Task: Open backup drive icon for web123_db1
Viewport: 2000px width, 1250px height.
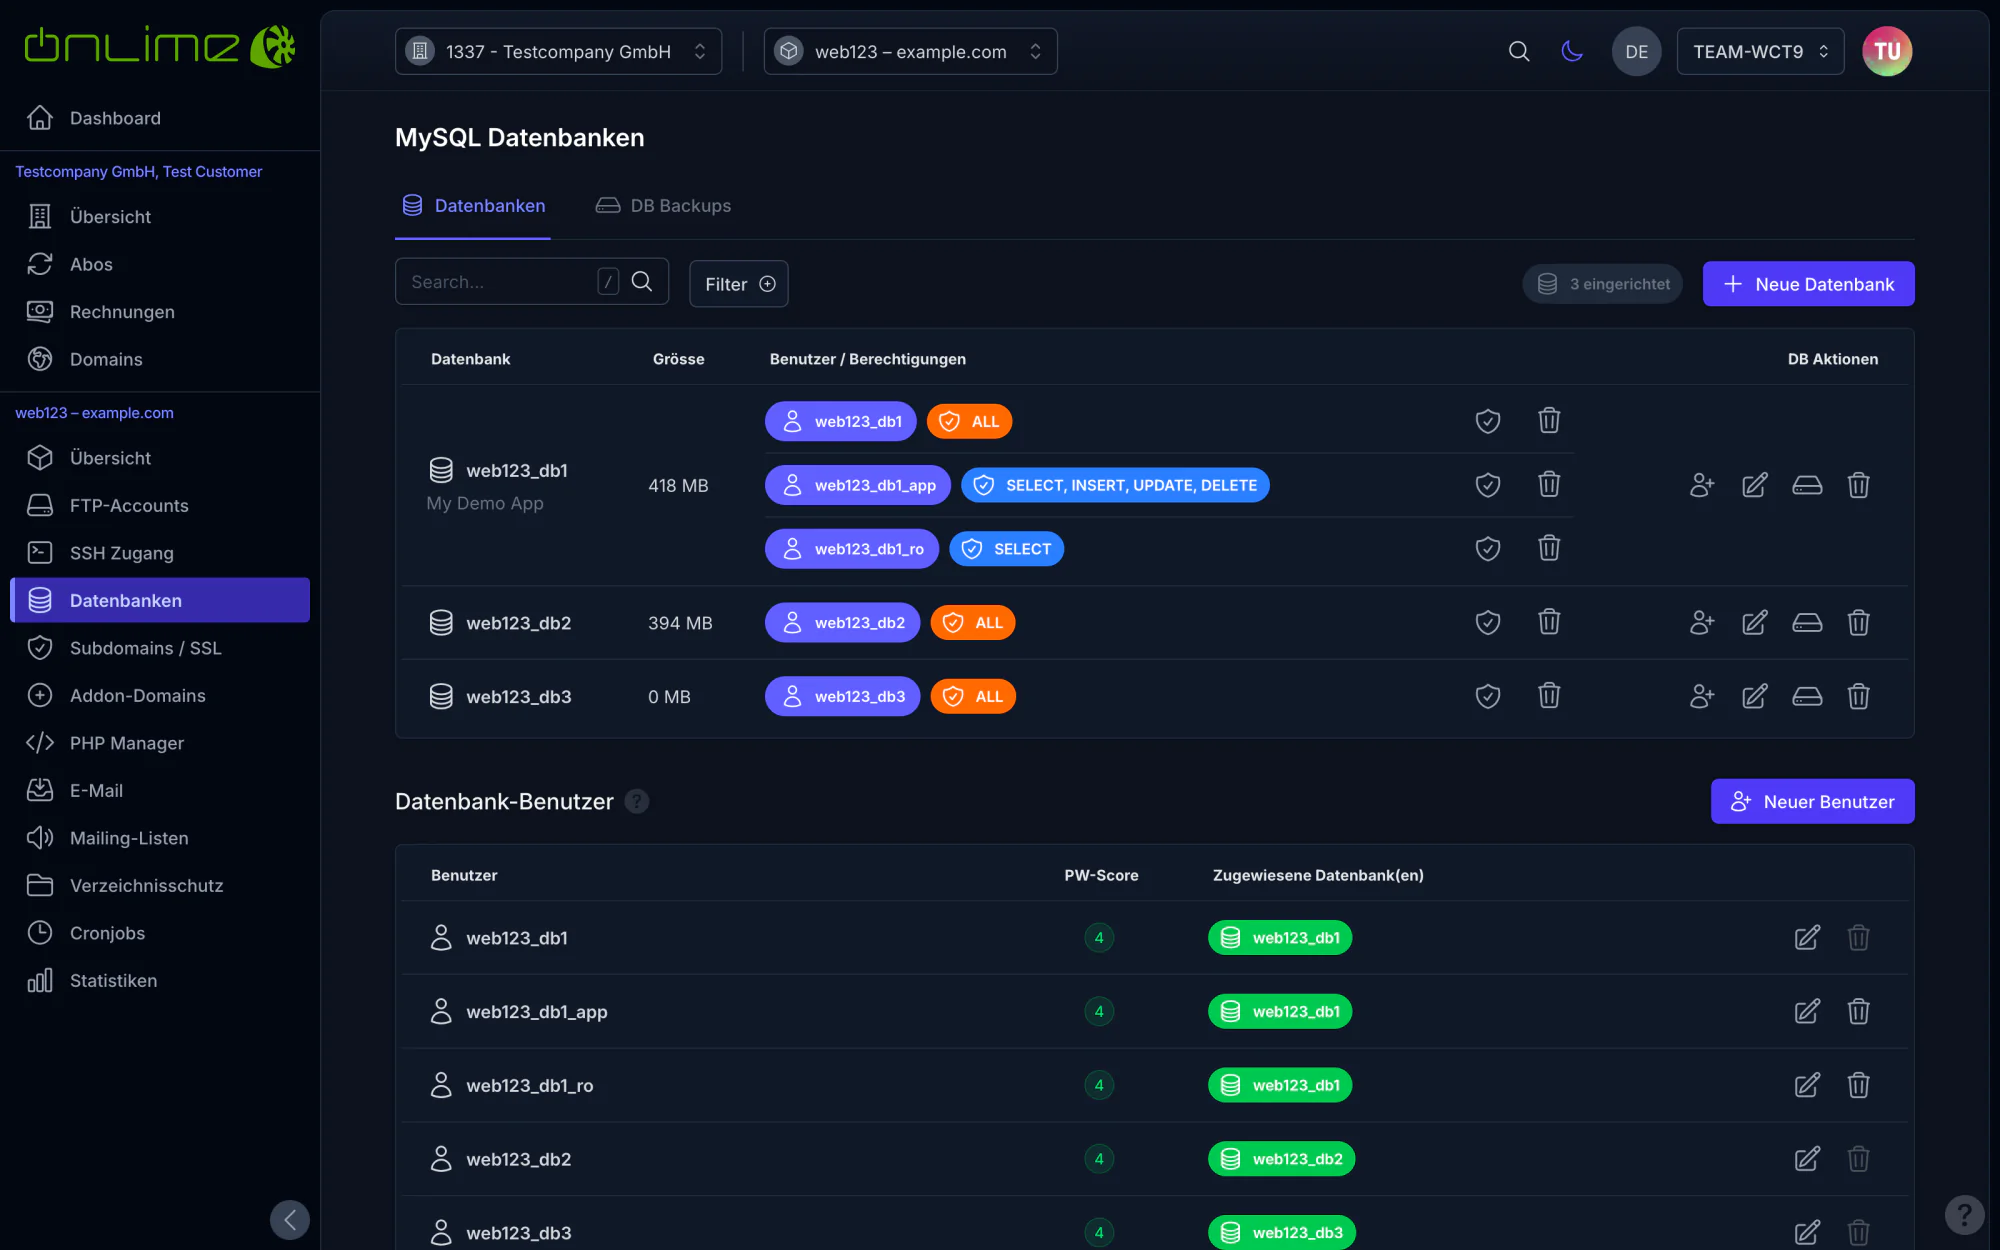Action: pyautogui.click(x=1807, y=485)
